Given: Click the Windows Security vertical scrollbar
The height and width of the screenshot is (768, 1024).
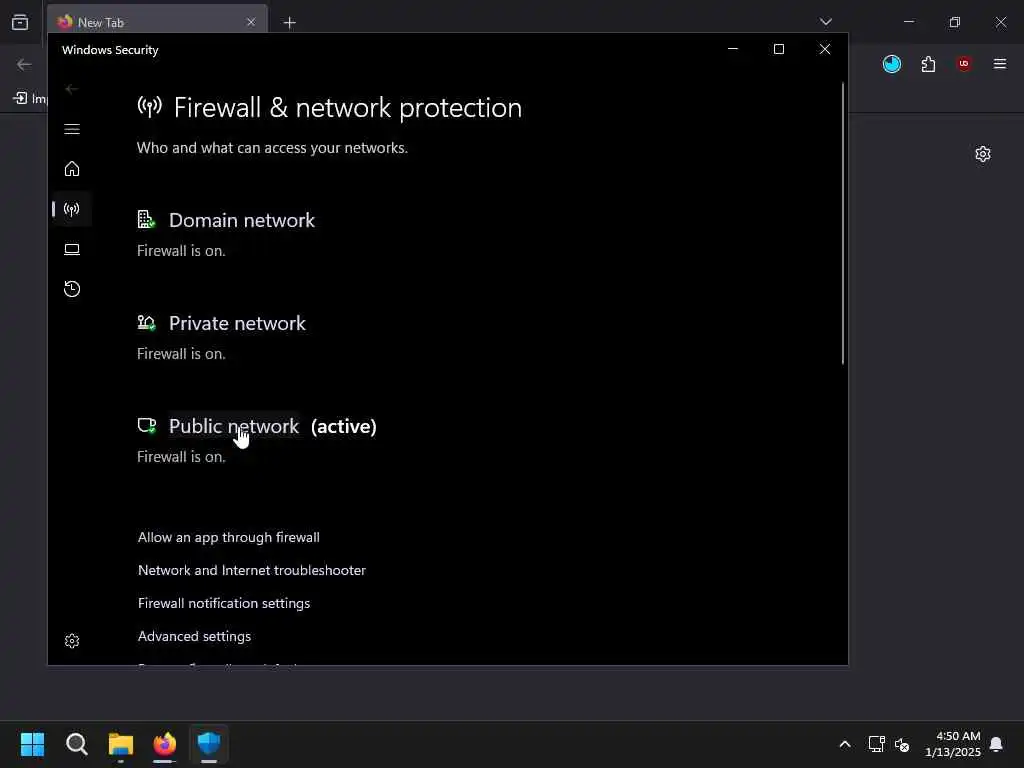Looking at the screenshot, I should coord(842,223).
